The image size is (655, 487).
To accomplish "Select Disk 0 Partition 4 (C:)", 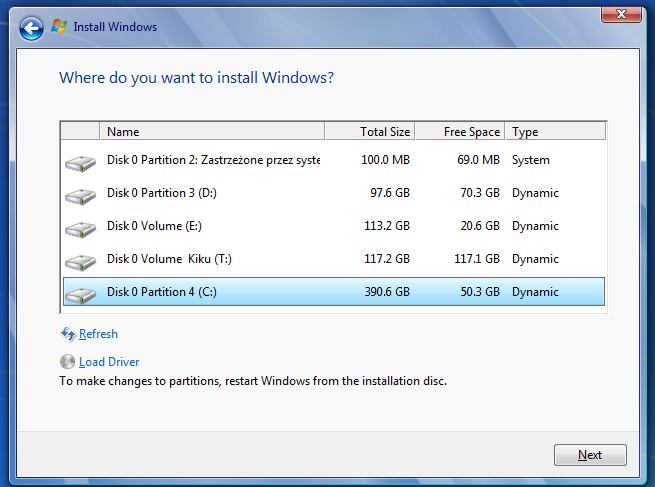I will (334, 292).
